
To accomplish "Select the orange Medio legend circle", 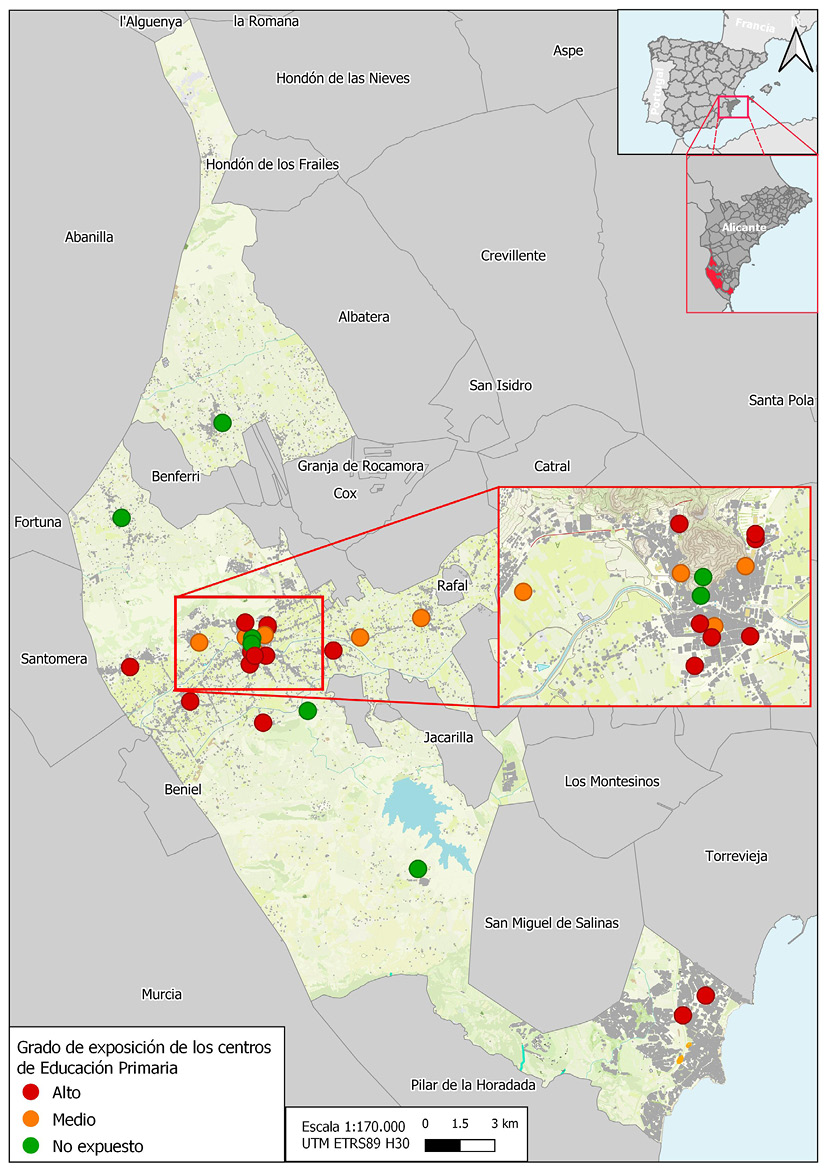I will (x=31, y=1119).
